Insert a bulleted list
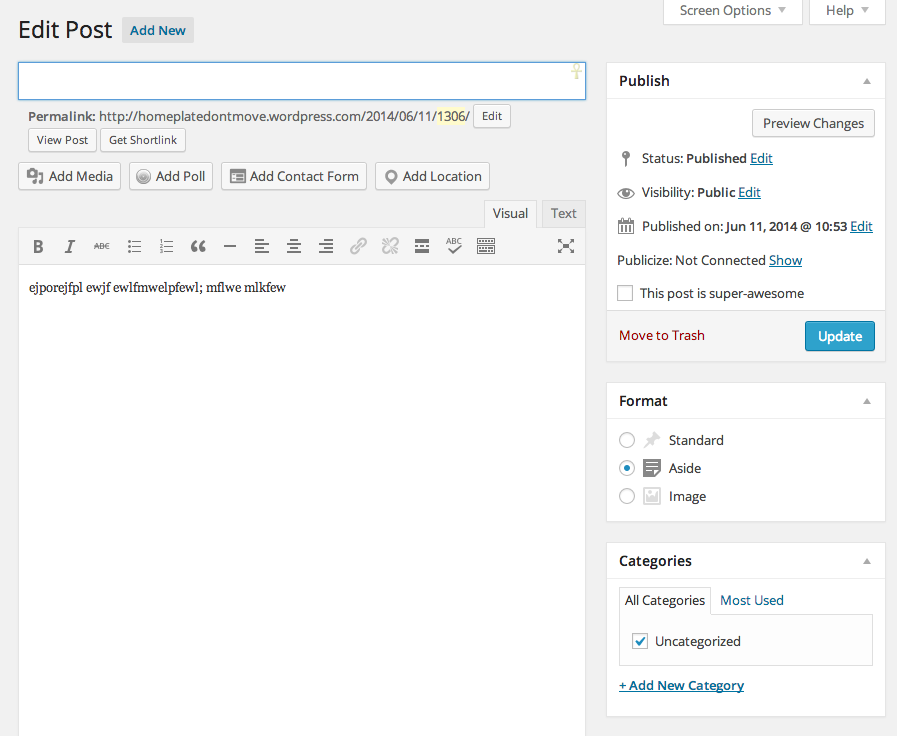This screenshot has width=897, height=736. tap(134, 246)
